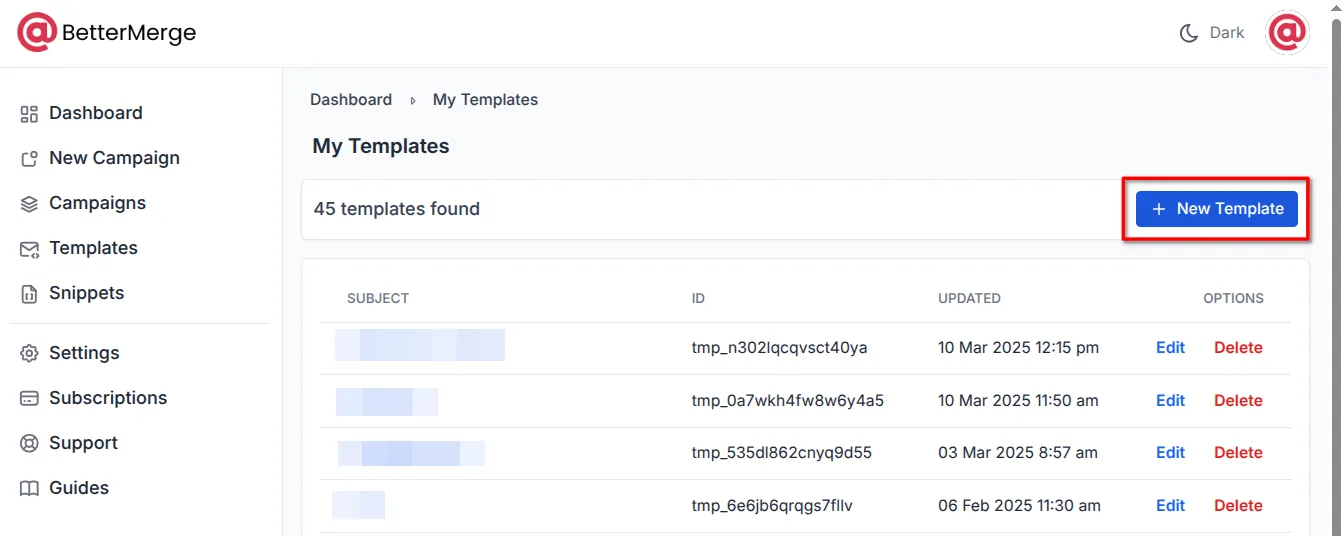Edit template tmp_n302lqcqvsct40ya
Screen dimensions: 1342x536
click(1170, 348)
